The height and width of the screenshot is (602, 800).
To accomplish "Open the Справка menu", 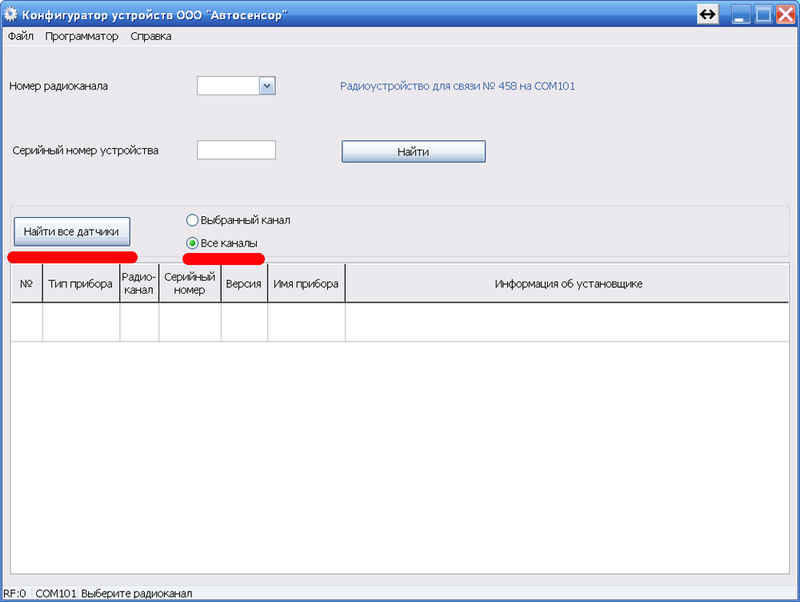I will pyautogui.click(x=151, y=36).
